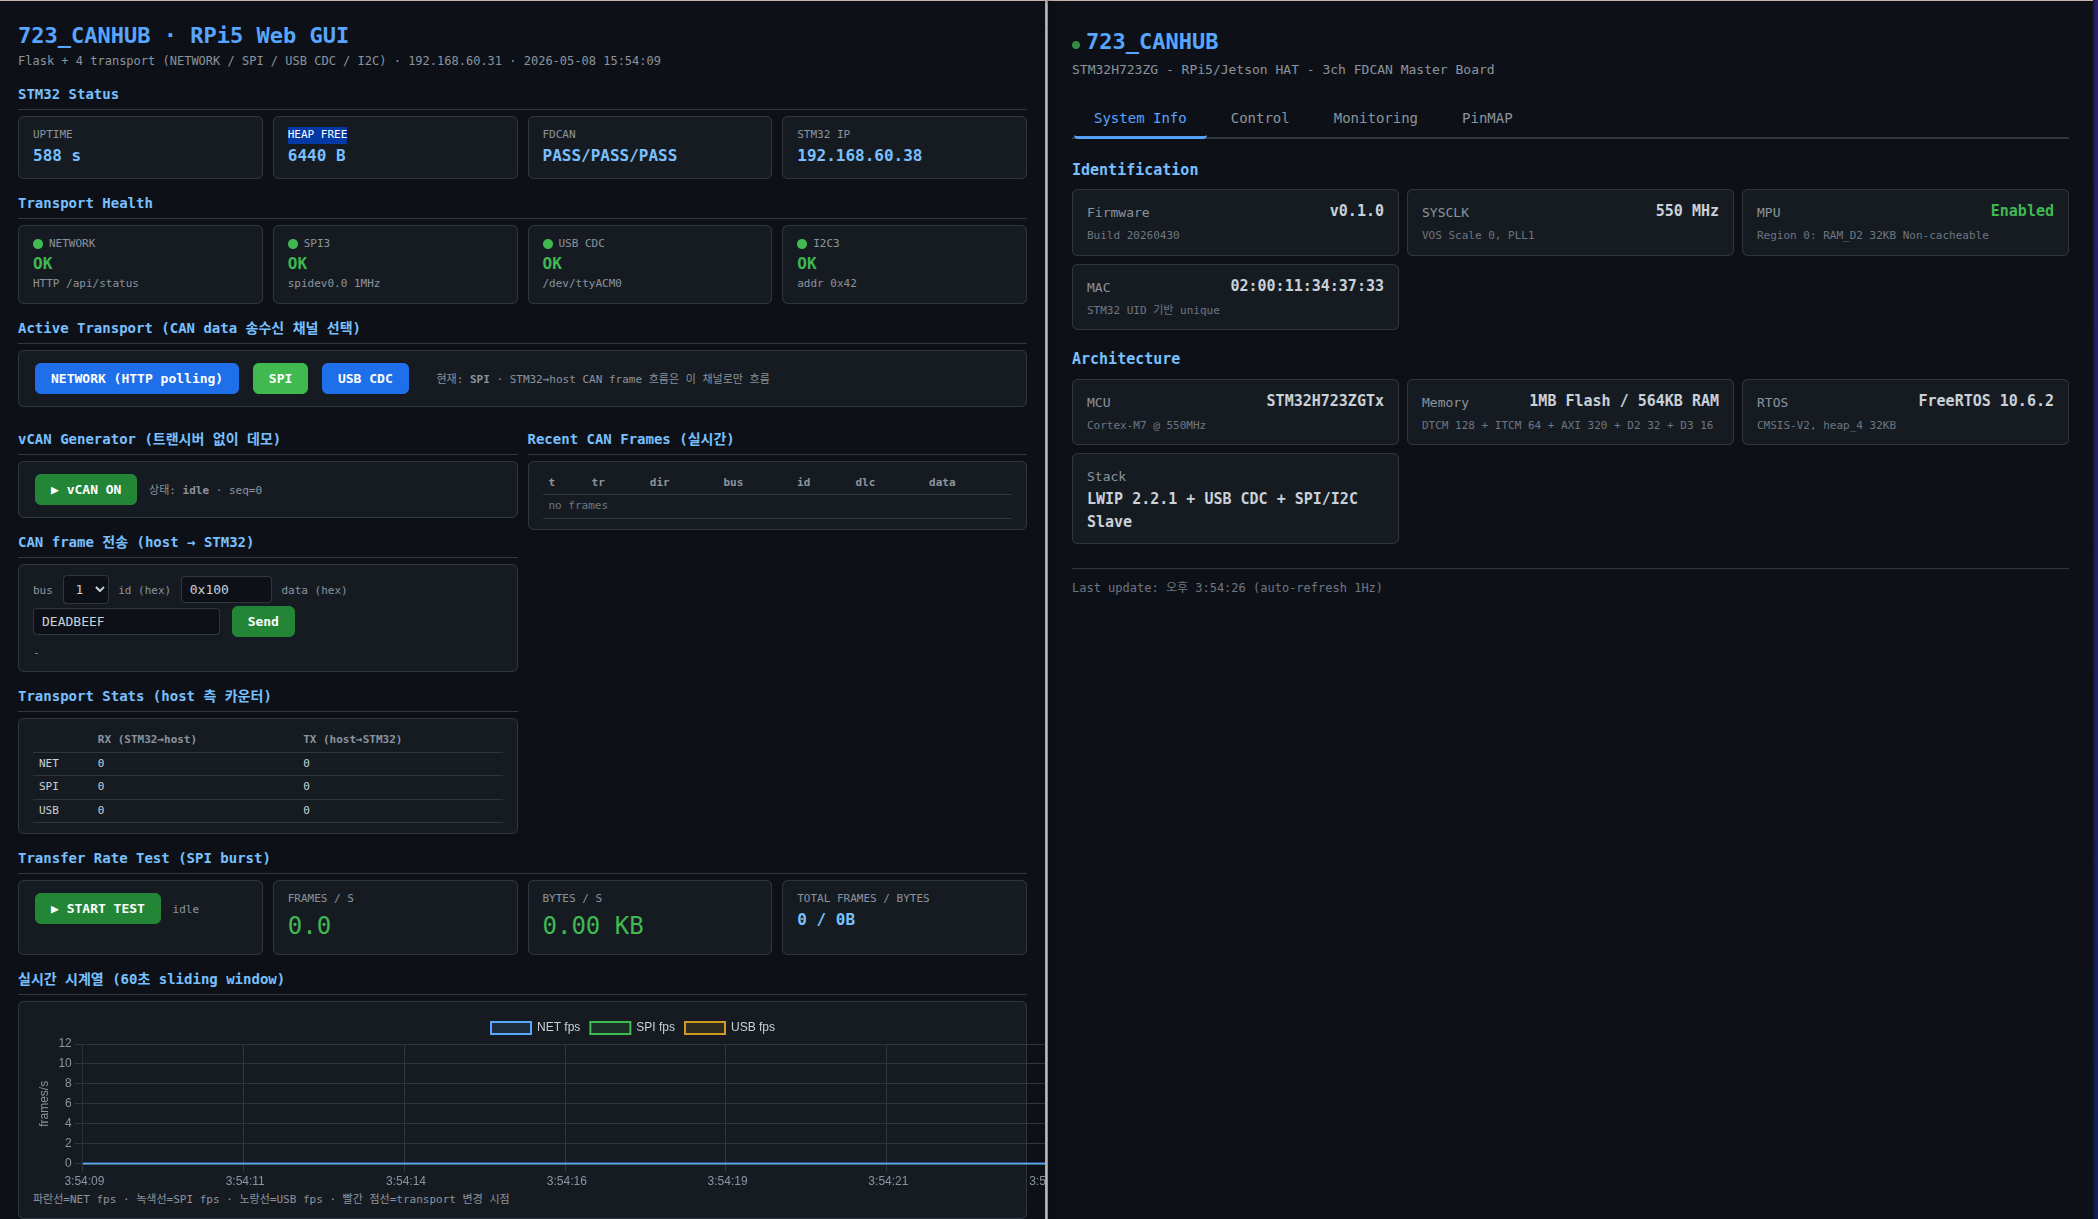Click FDCAN status PASS/PASS/PASS

click(x=609, y=156)
